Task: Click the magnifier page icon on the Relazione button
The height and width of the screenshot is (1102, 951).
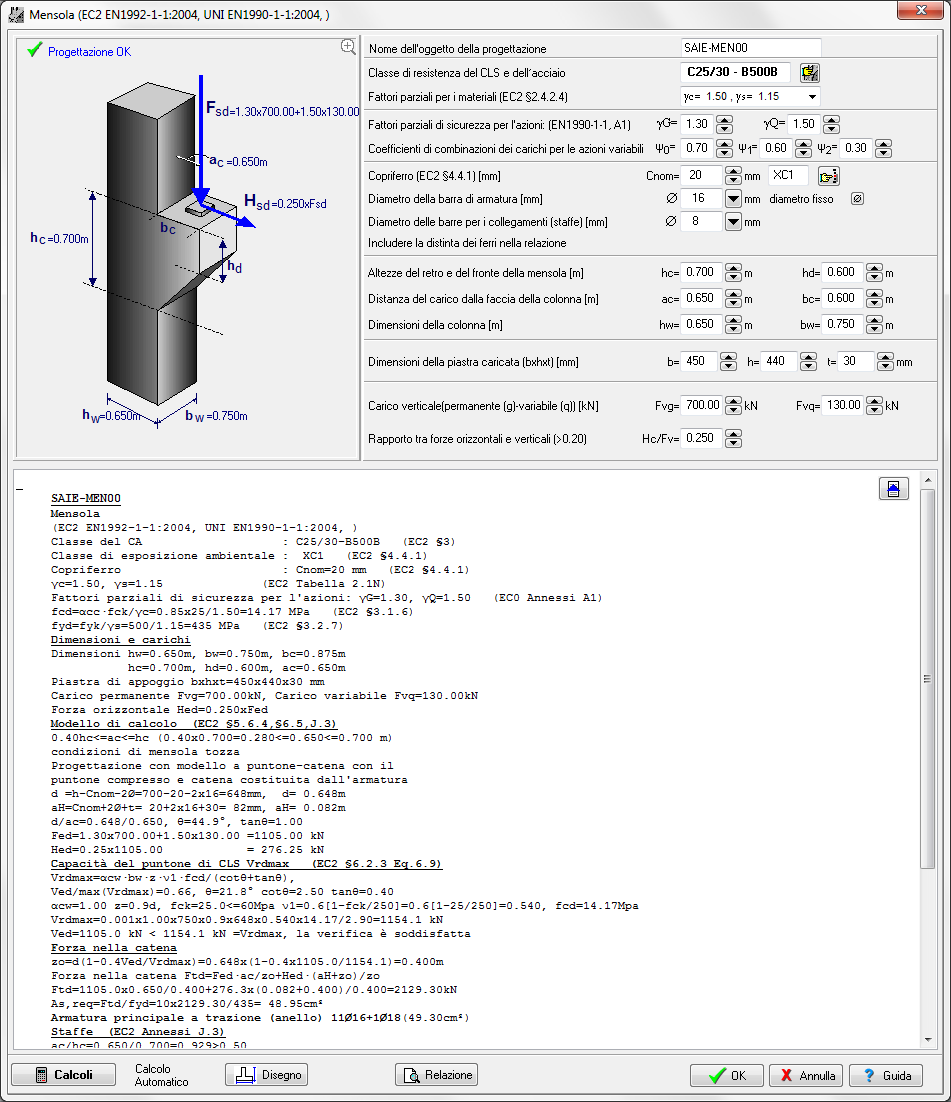Action: click(x=412, y=1075)
